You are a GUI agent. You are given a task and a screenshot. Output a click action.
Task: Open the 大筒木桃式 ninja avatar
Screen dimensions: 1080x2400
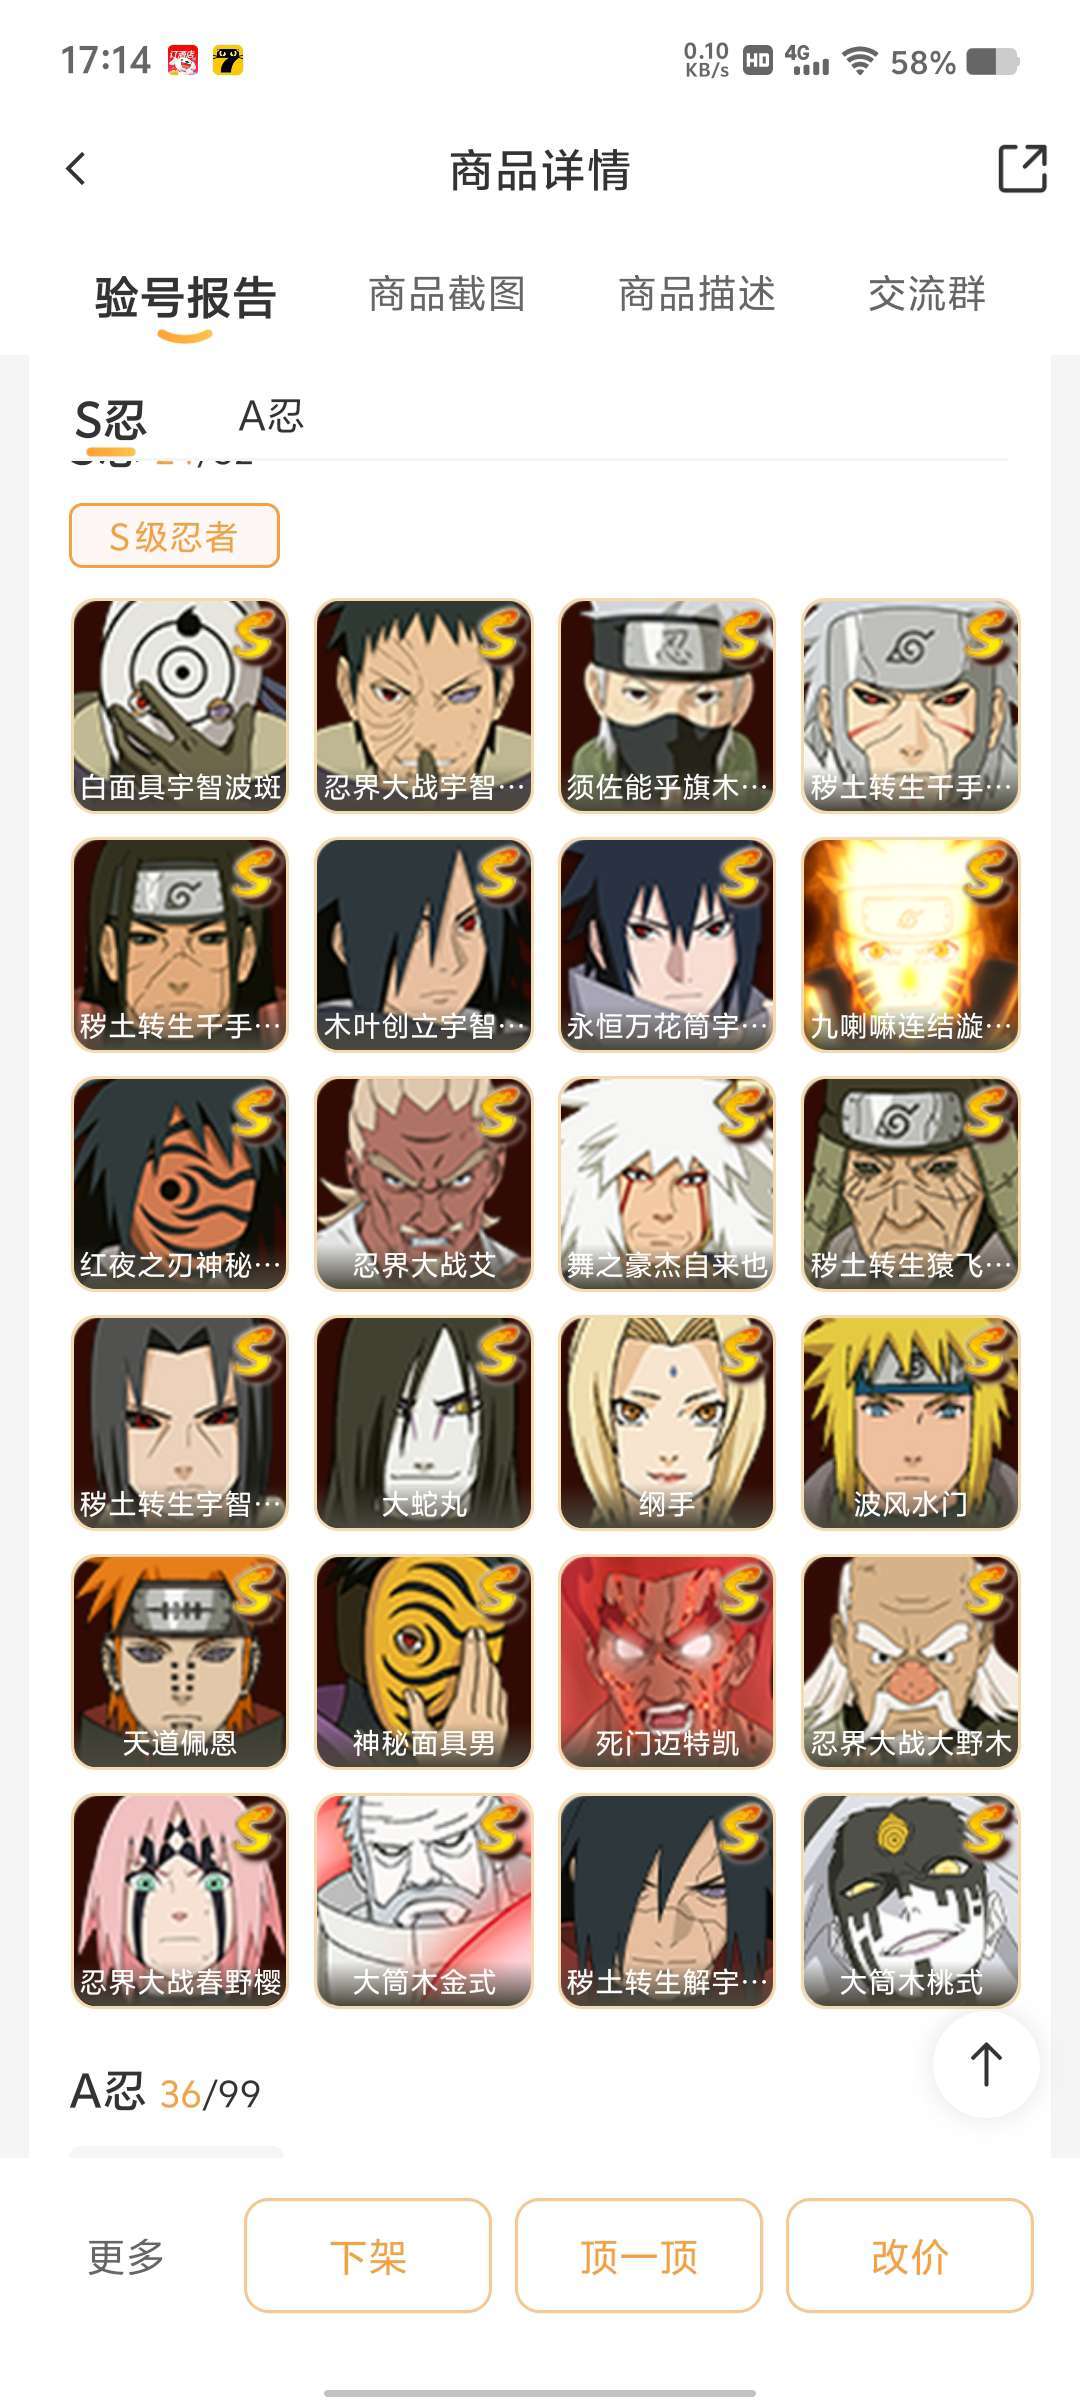coord(911,1901)
